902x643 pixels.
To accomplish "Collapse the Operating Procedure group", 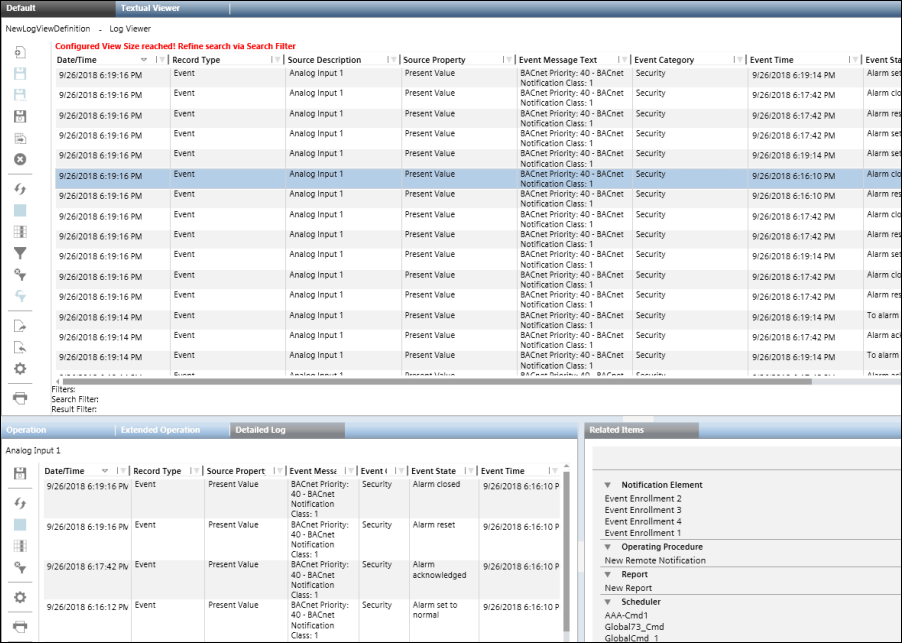I will point(607,547).
